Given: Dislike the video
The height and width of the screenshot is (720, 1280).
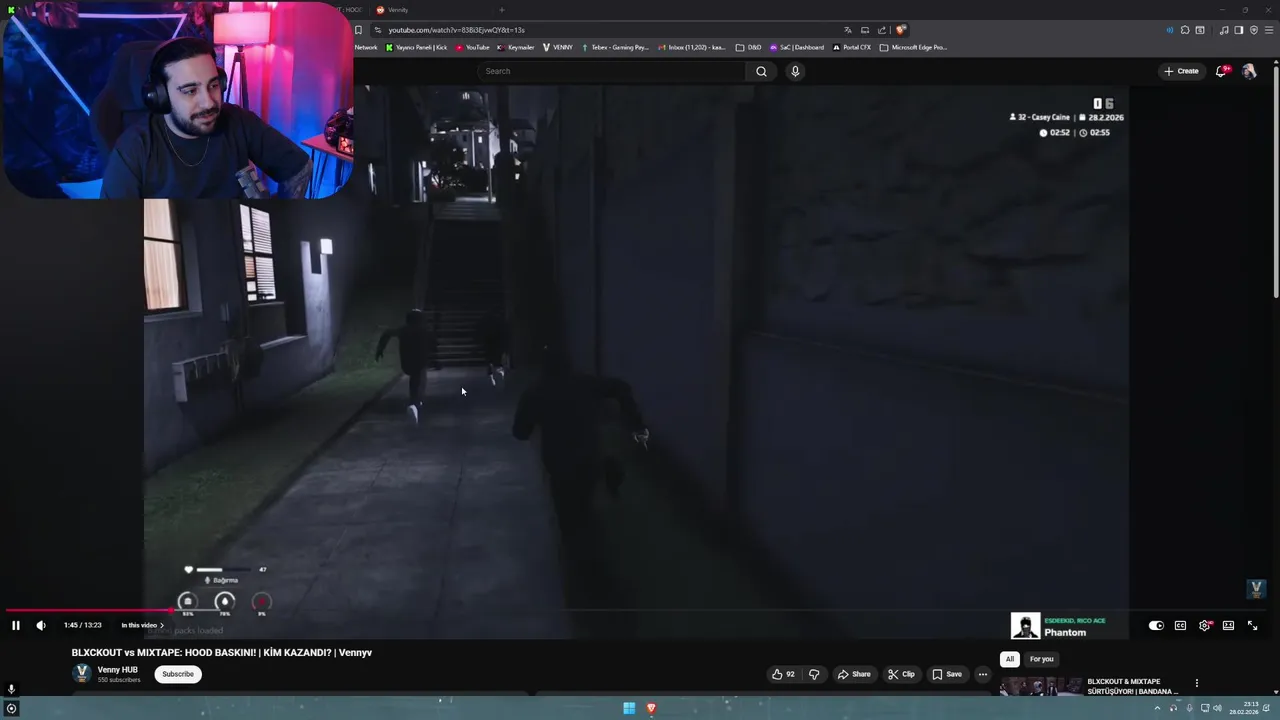Looking at the screenshot, I should [x=814, y=674].
